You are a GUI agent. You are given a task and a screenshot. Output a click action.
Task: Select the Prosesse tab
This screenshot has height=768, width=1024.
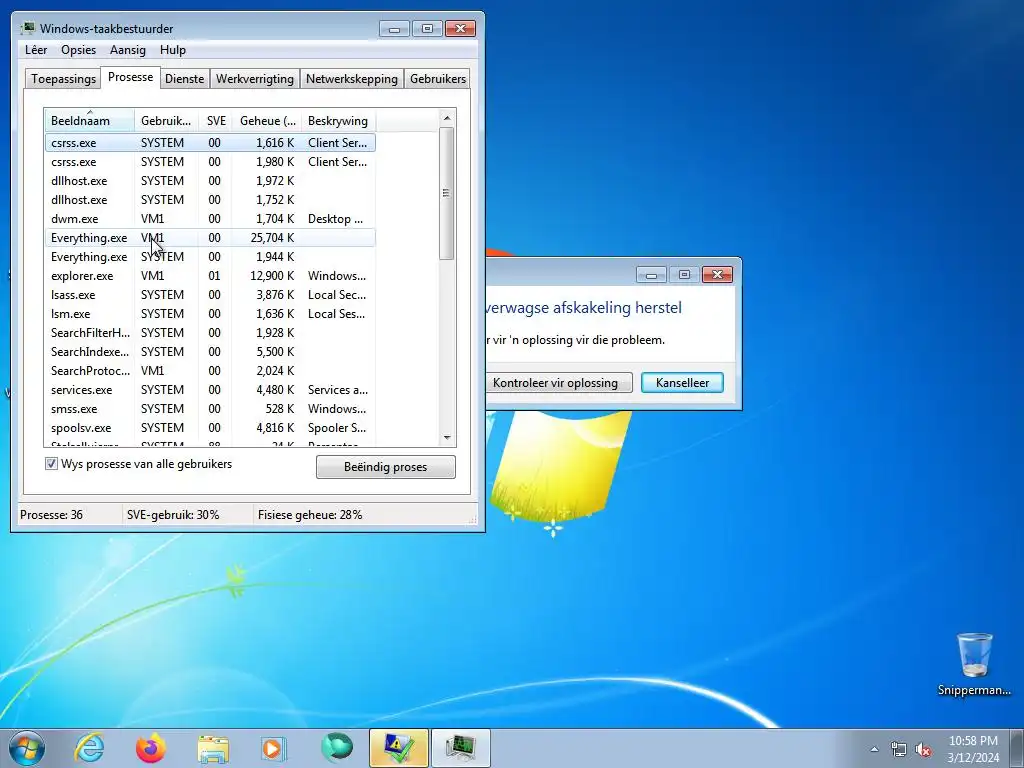coord(131,77)
